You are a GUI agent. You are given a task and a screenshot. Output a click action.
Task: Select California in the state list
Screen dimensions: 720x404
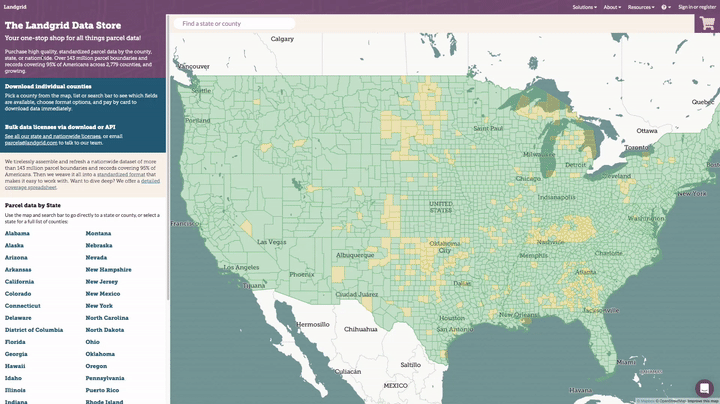pyautogui.click(x=19, y=281)
